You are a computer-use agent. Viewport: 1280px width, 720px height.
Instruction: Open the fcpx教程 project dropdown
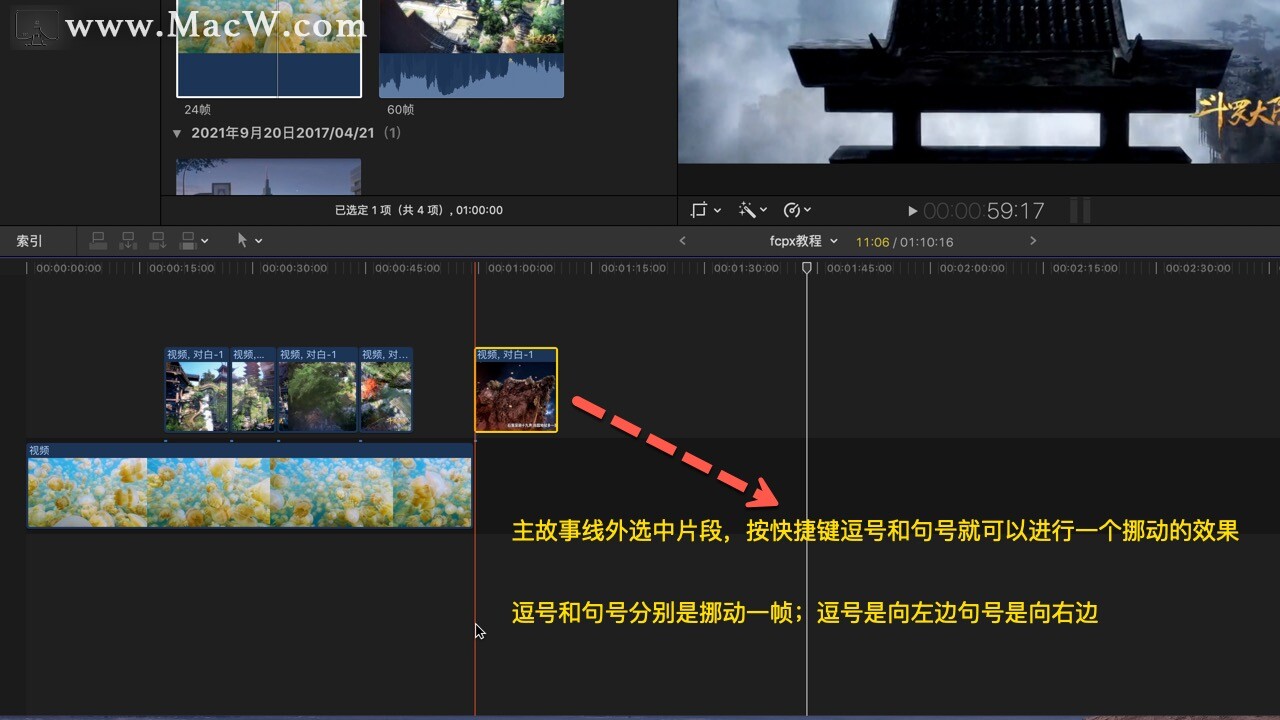[x=803, y=241]
